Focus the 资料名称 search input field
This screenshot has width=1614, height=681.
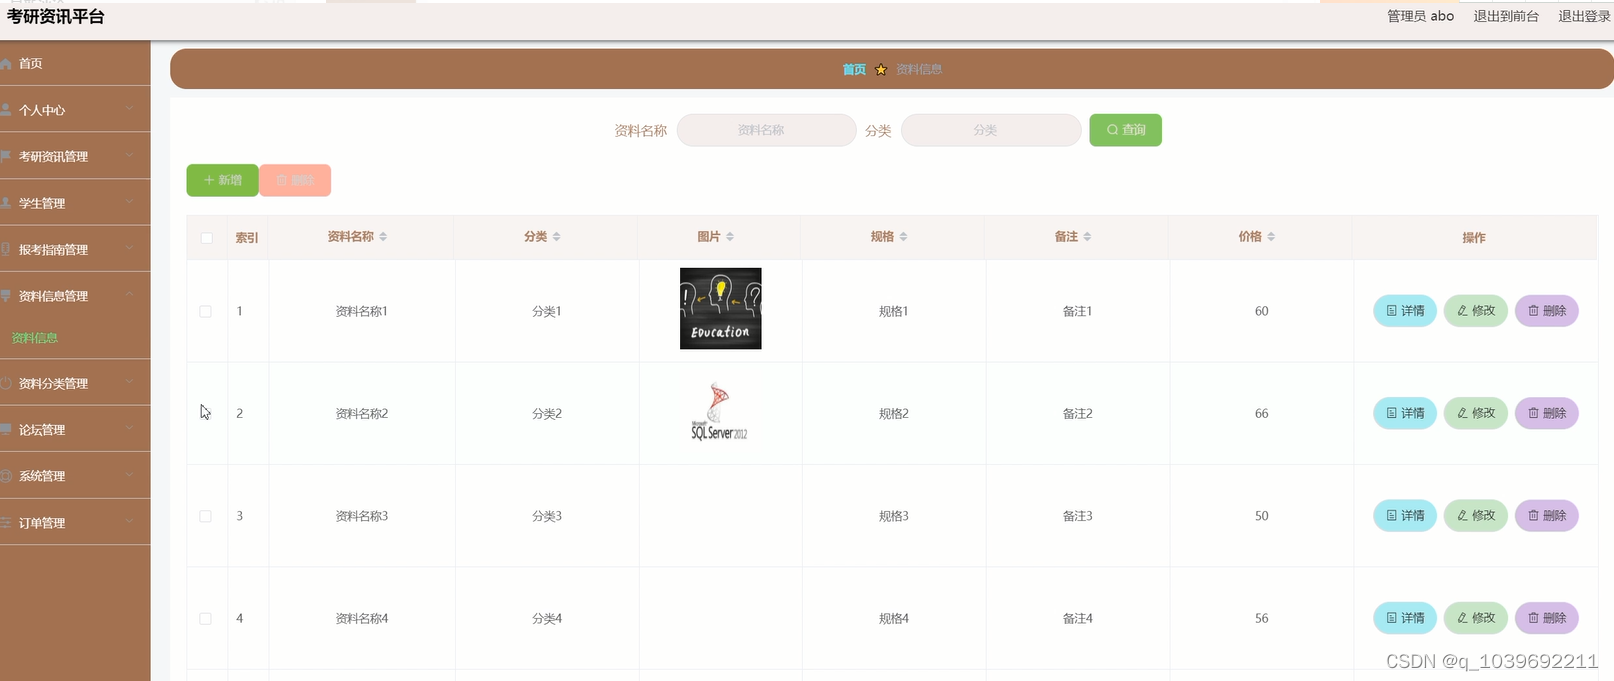(x=767, y=130)
